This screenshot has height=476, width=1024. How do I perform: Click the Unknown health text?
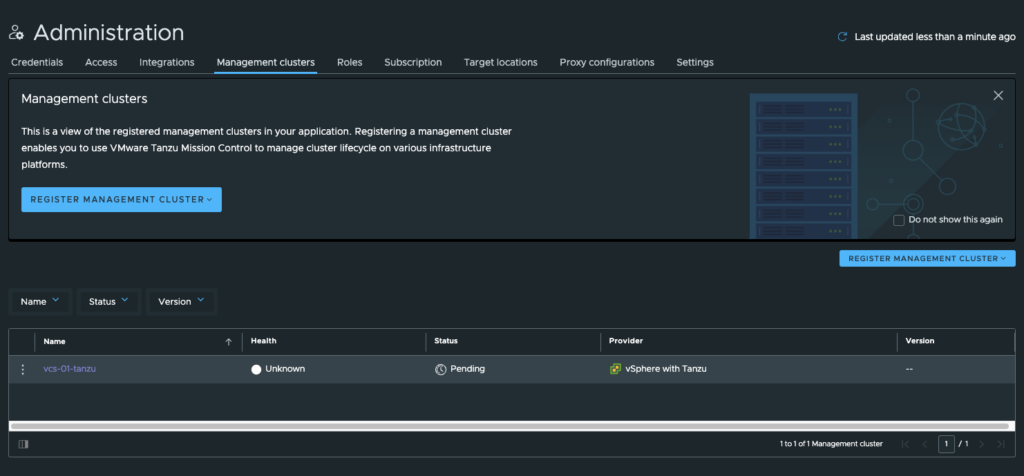click(285, 369)
